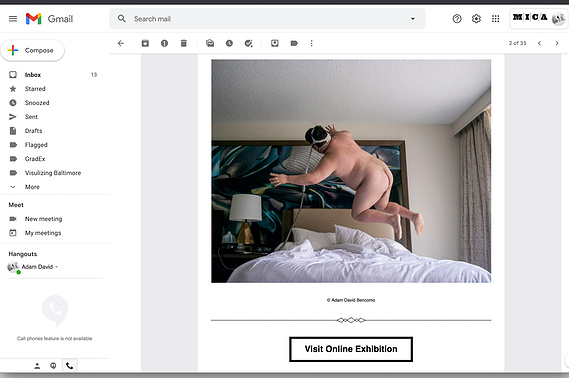
Task: Open Gmail settings gear
Action: (476, 19)
